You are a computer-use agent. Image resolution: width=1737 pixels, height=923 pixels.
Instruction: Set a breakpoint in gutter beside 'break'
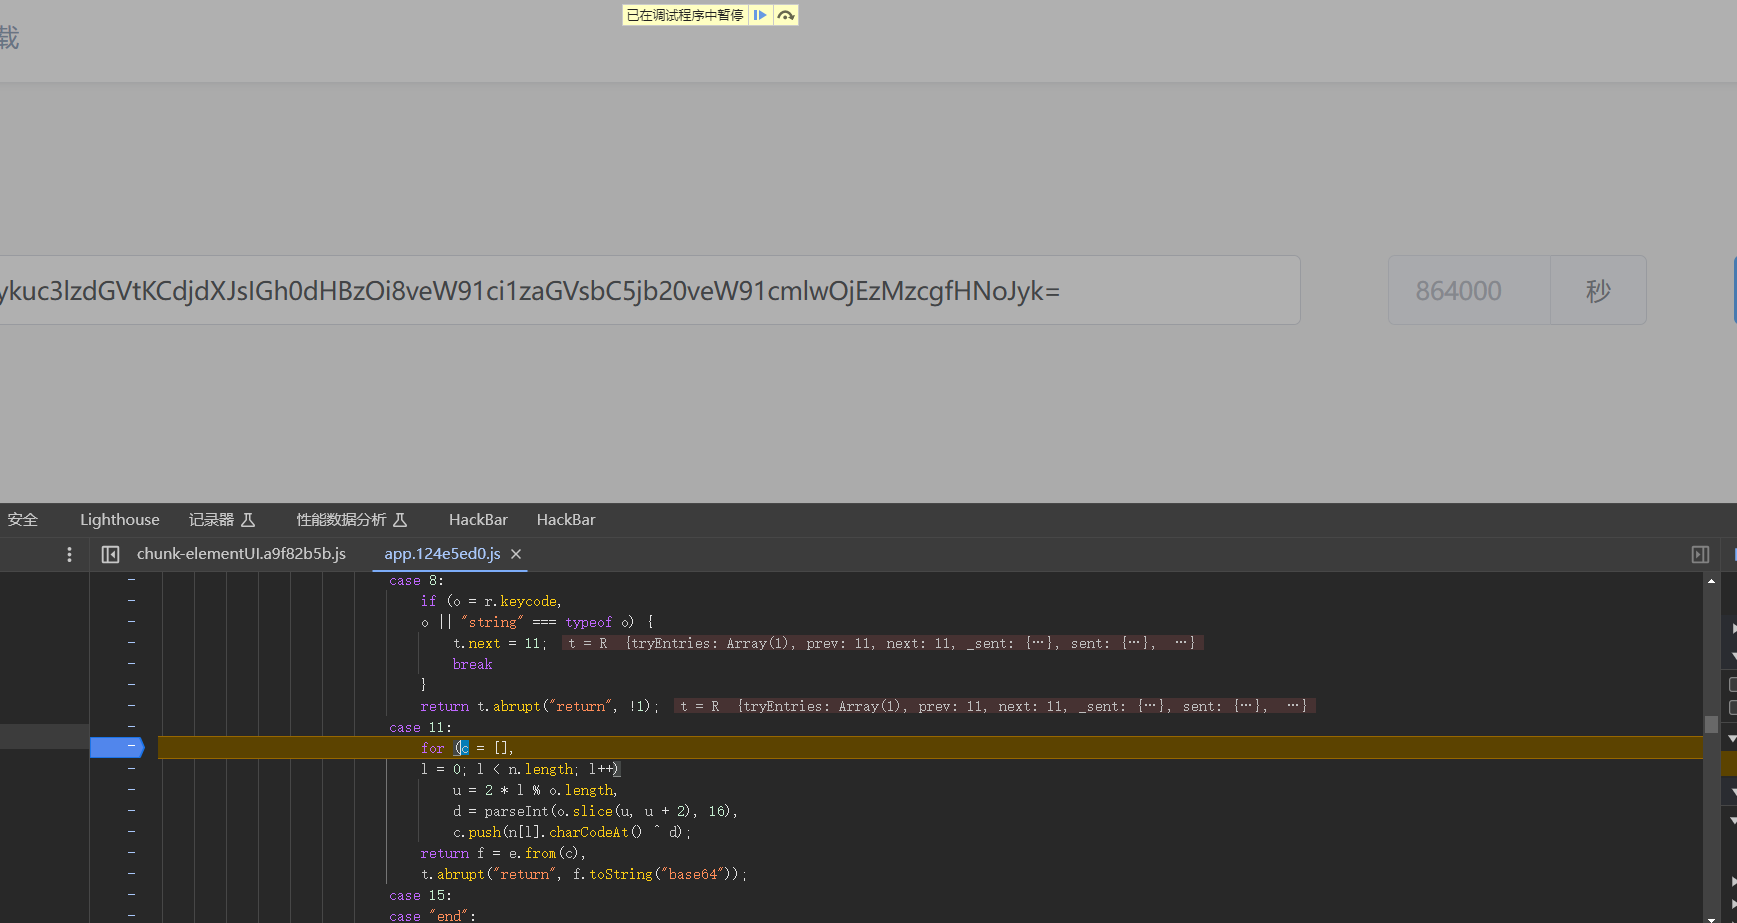click(x=131, y=663)
